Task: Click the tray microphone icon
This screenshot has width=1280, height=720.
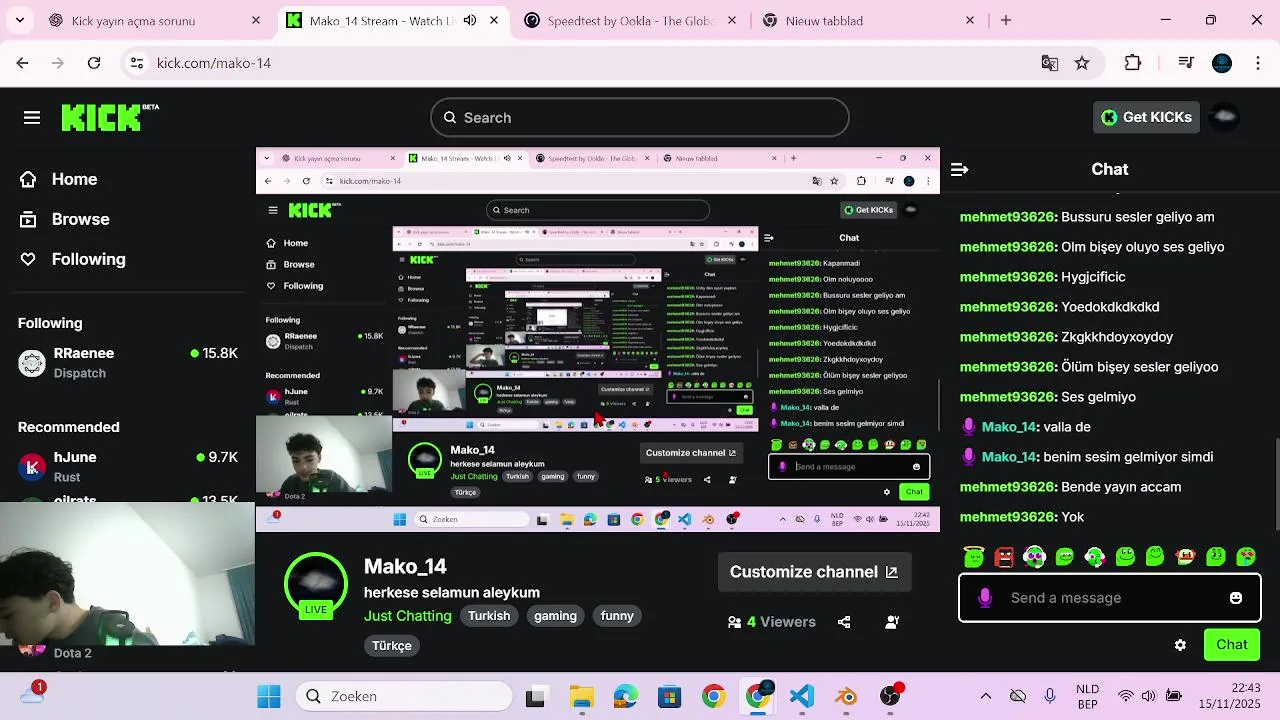Action: 1050,696
